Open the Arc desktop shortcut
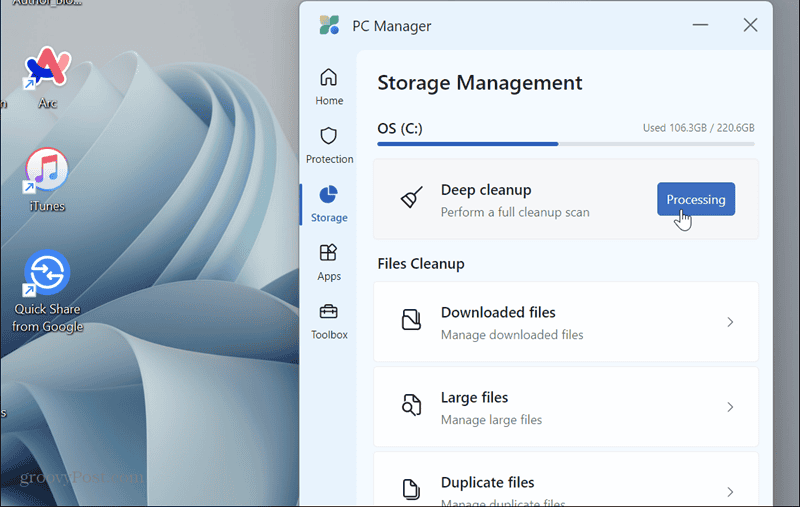This screenshot has width=800, height=507. pos(47,77)
